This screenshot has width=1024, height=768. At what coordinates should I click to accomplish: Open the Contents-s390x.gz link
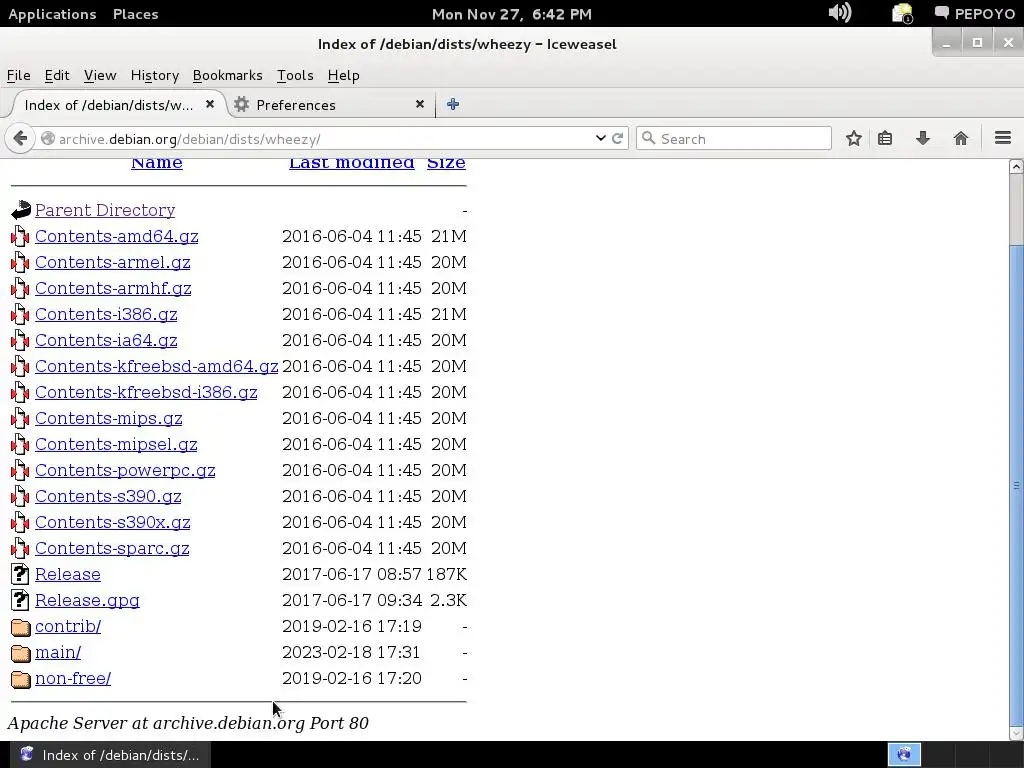point(113,522)
